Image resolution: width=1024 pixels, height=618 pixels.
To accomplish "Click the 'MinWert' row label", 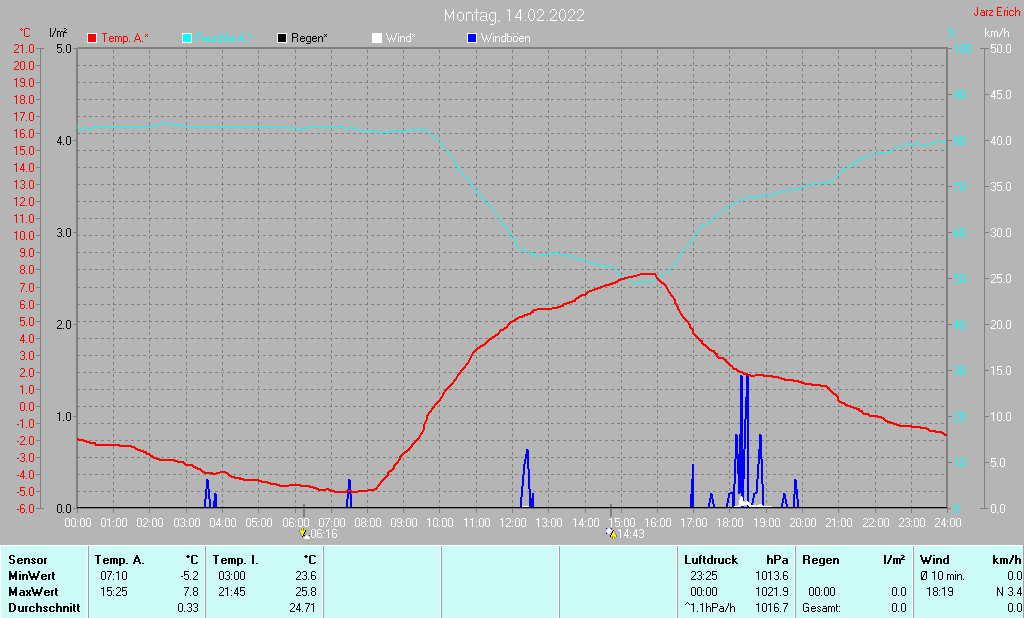I will (32, 576).
